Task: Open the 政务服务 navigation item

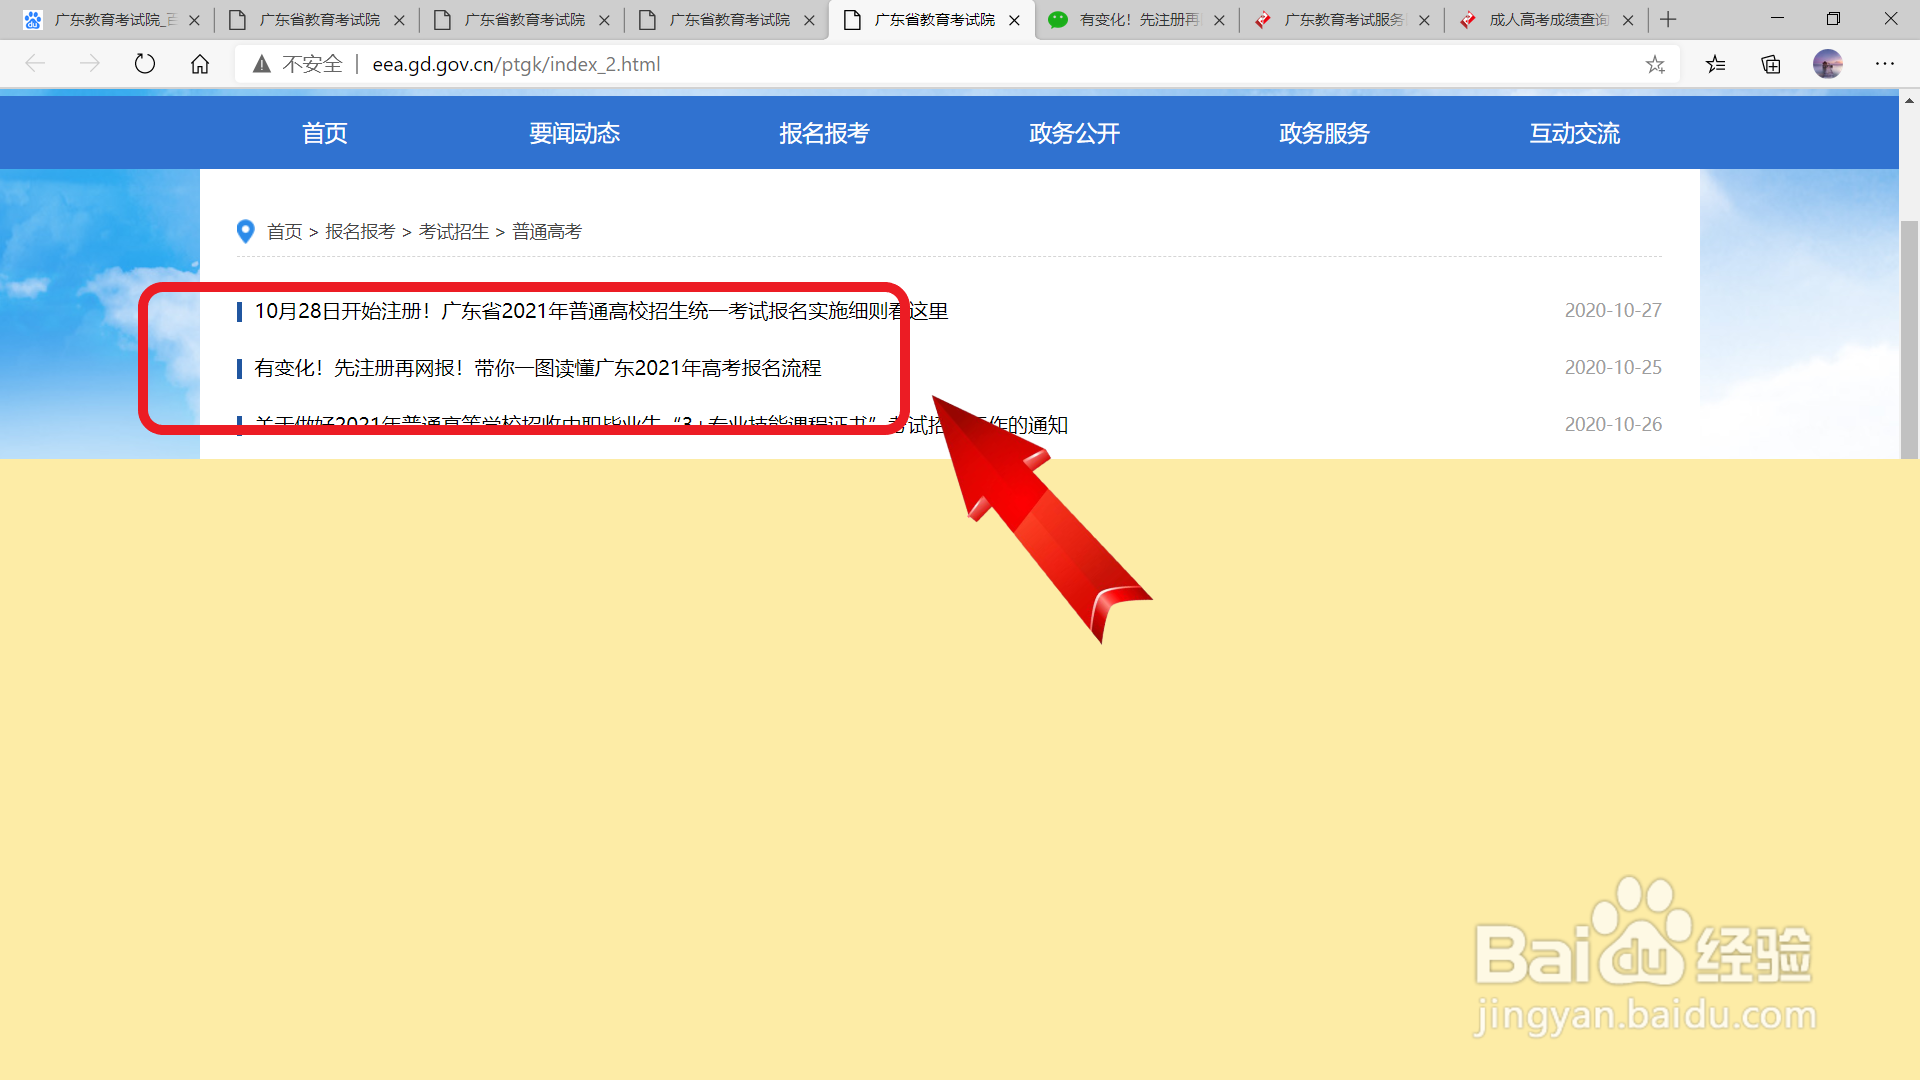Action: 1325,133
